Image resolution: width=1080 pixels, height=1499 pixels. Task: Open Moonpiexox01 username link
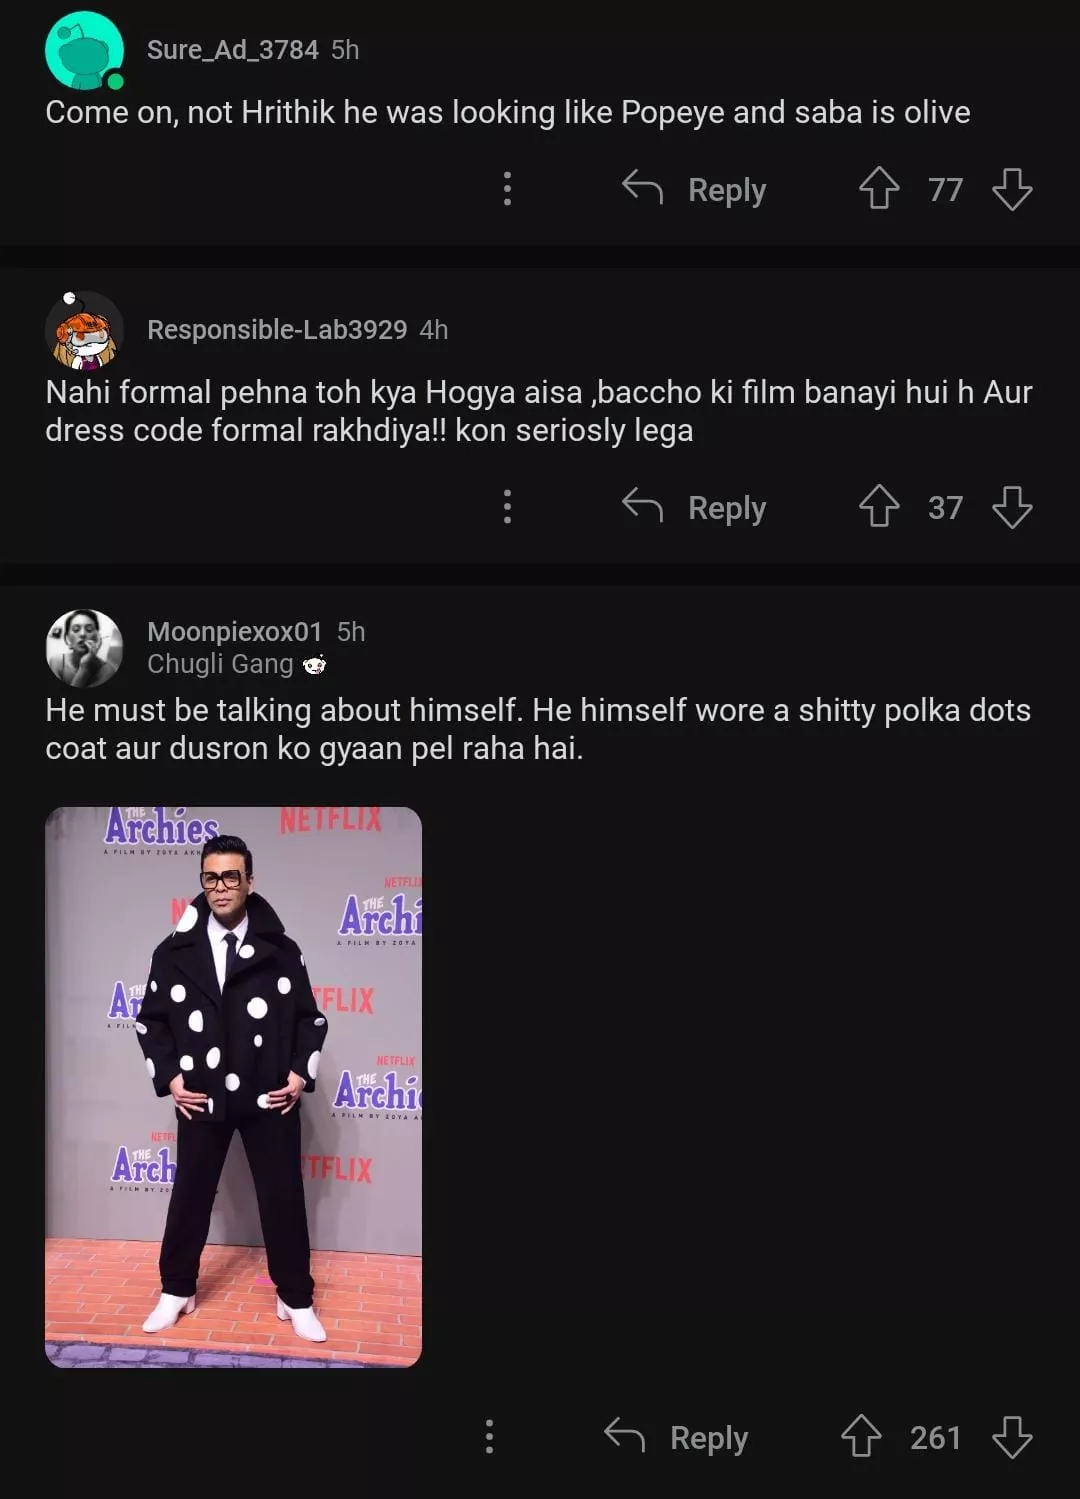234,632
